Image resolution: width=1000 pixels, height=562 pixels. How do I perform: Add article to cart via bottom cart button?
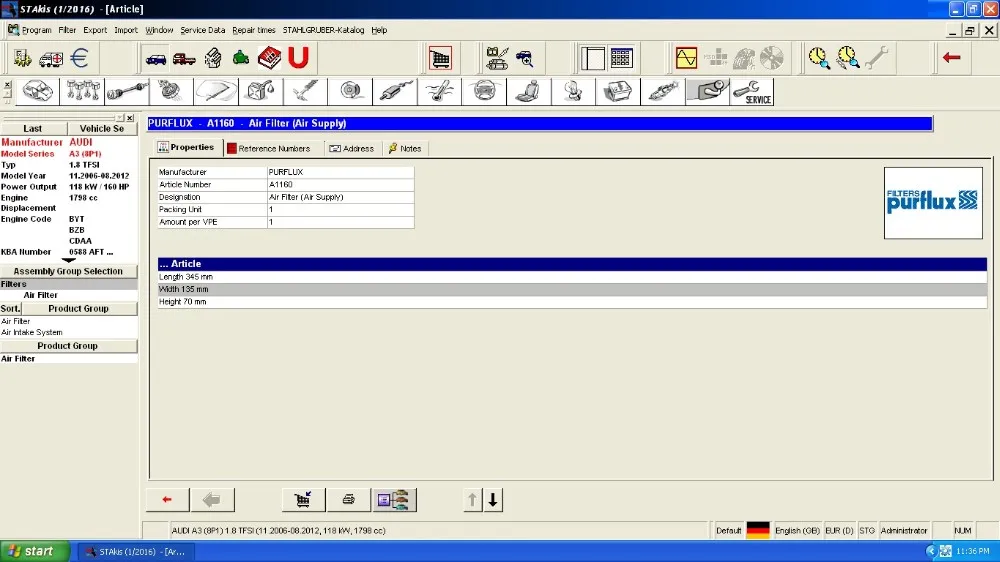[304, 500]
